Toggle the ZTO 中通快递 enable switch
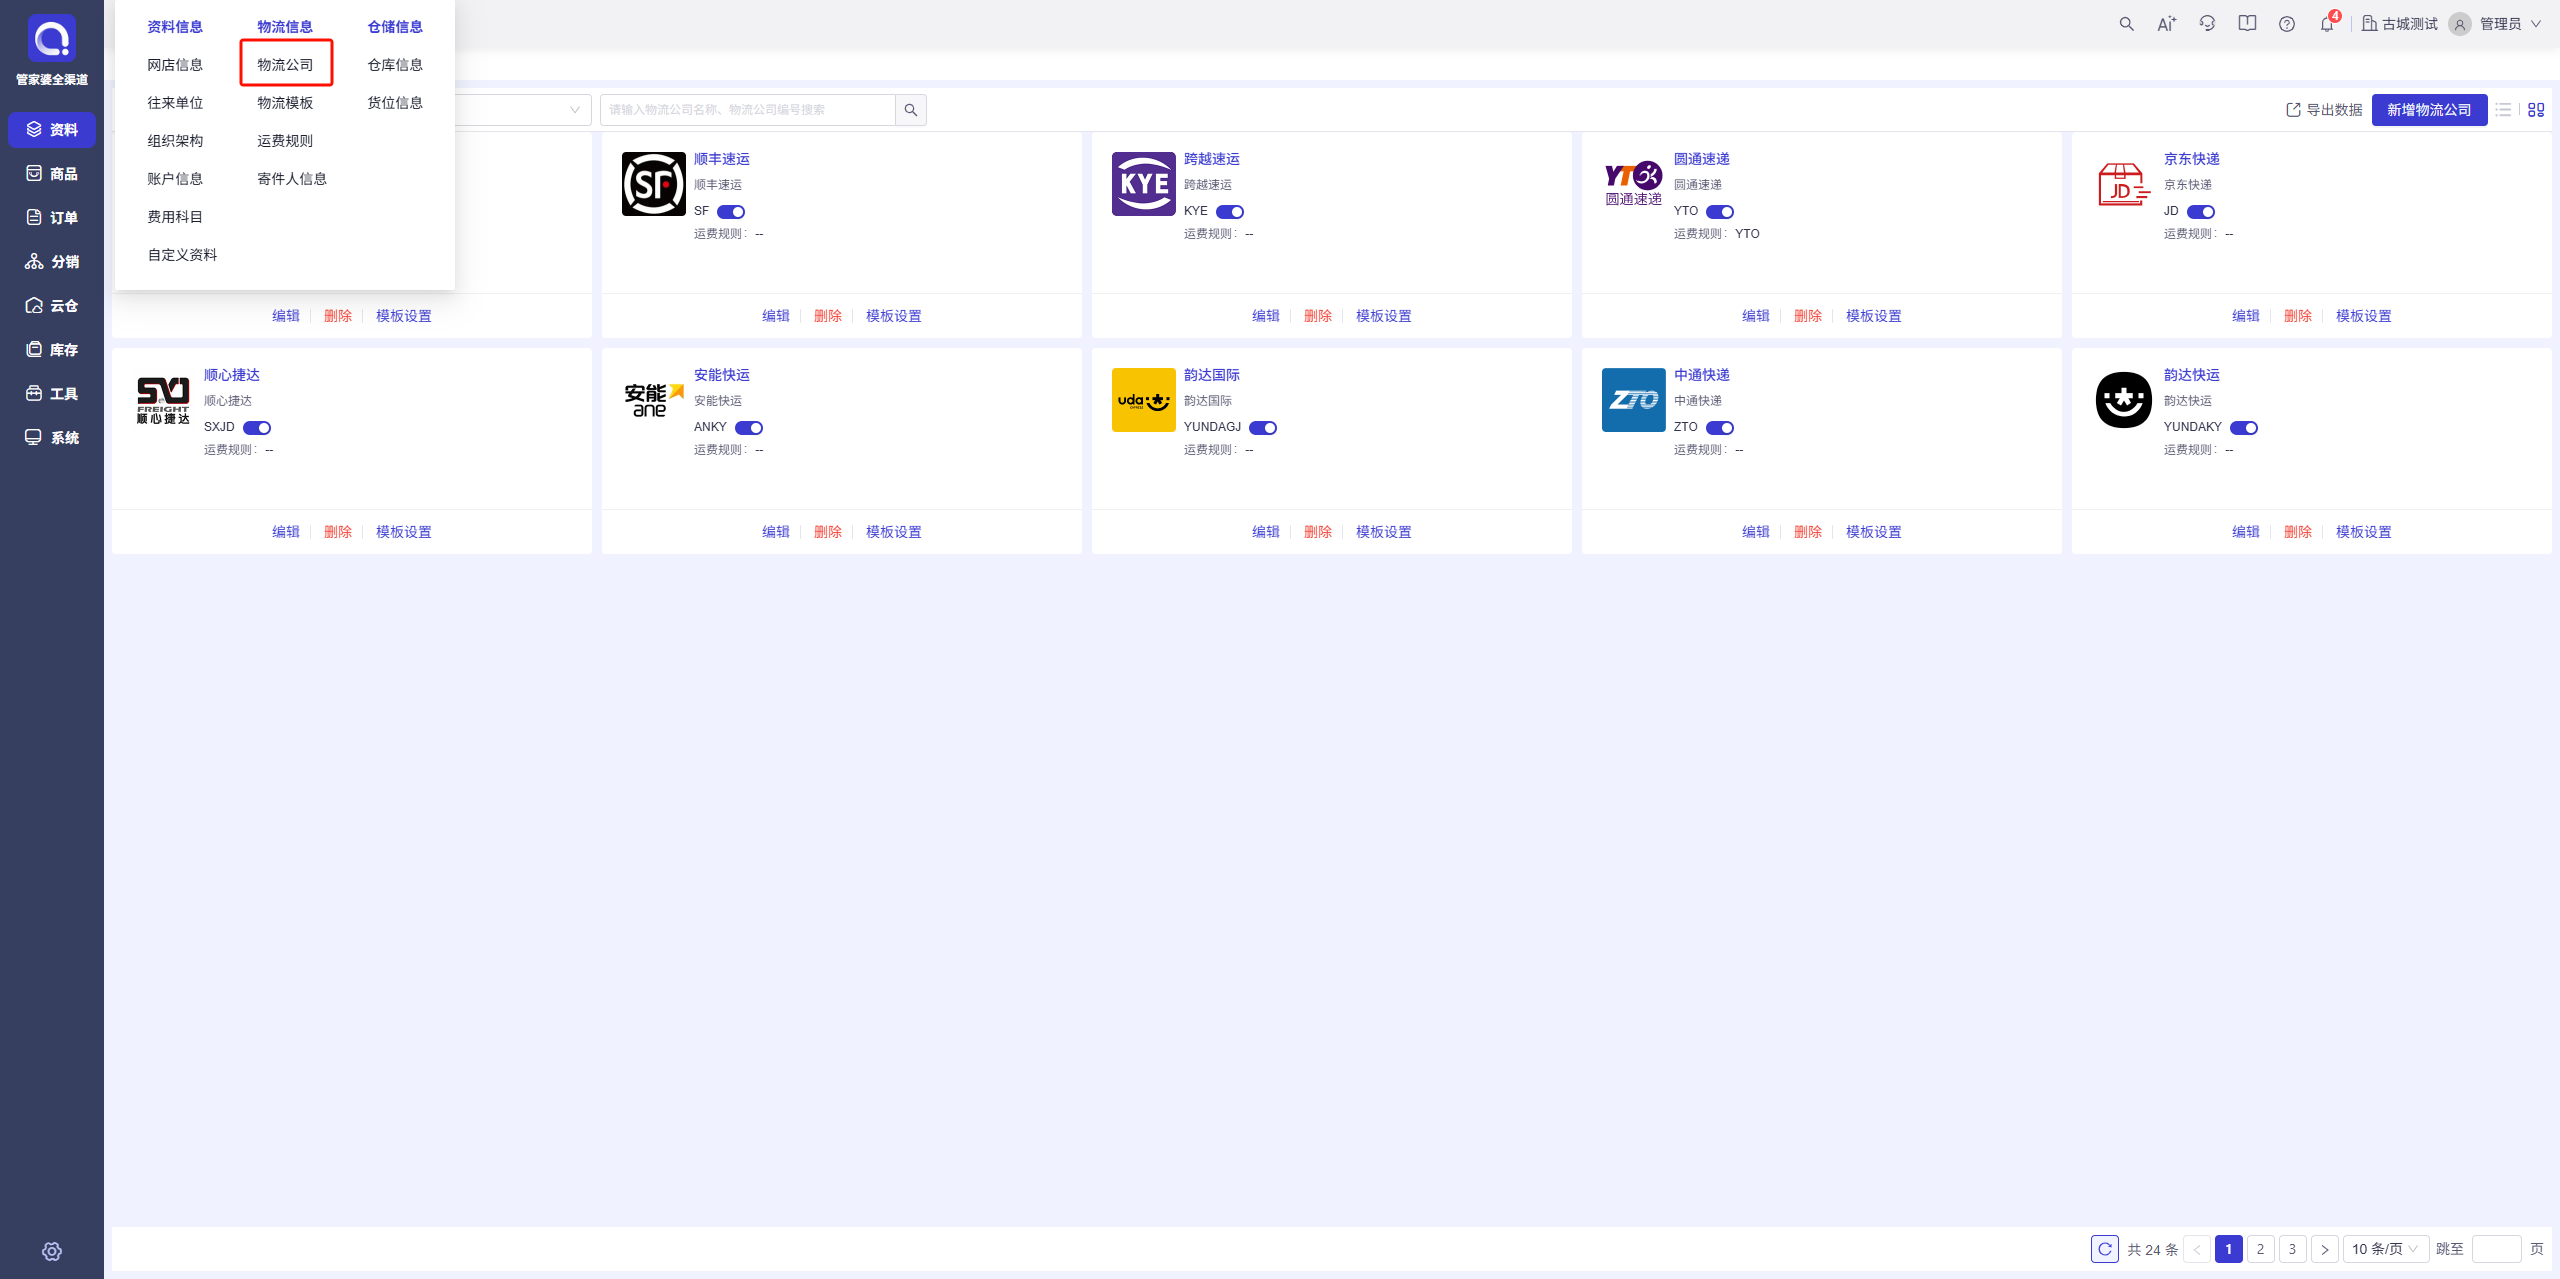Image resolution: width=2560 pixels, height=1279 pixels. pyautogui.click(x=1720, y=428)
